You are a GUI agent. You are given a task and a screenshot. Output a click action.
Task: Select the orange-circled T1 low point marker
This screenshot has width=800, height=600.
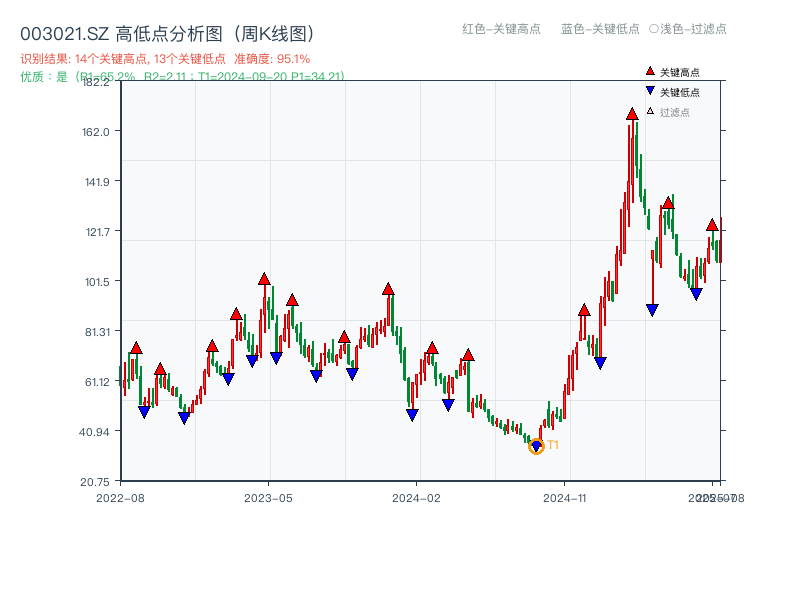point(536,446)
